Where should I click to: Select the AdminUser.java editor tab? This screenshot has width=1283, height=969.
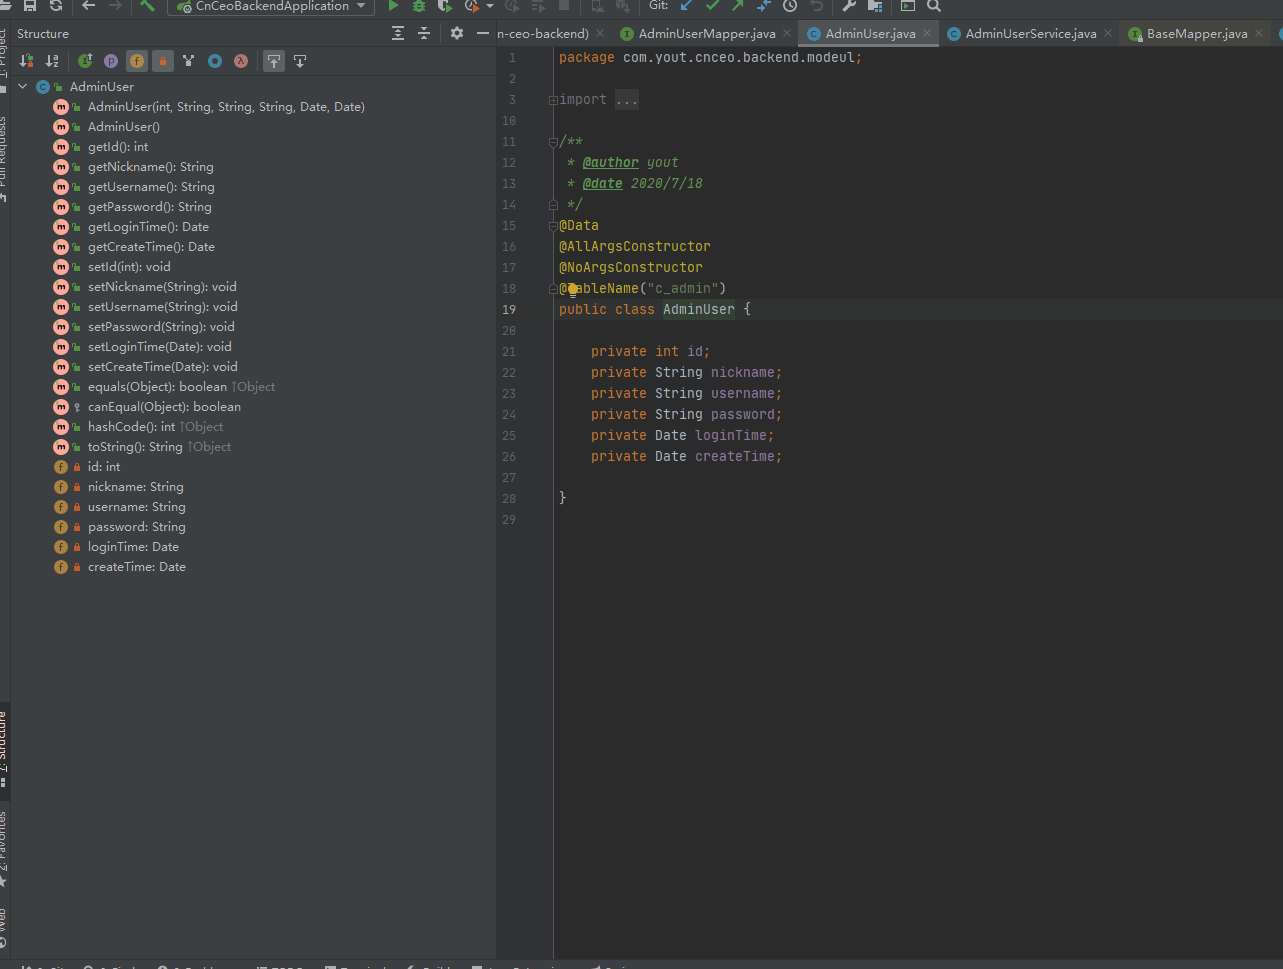(x=870, y=33)
